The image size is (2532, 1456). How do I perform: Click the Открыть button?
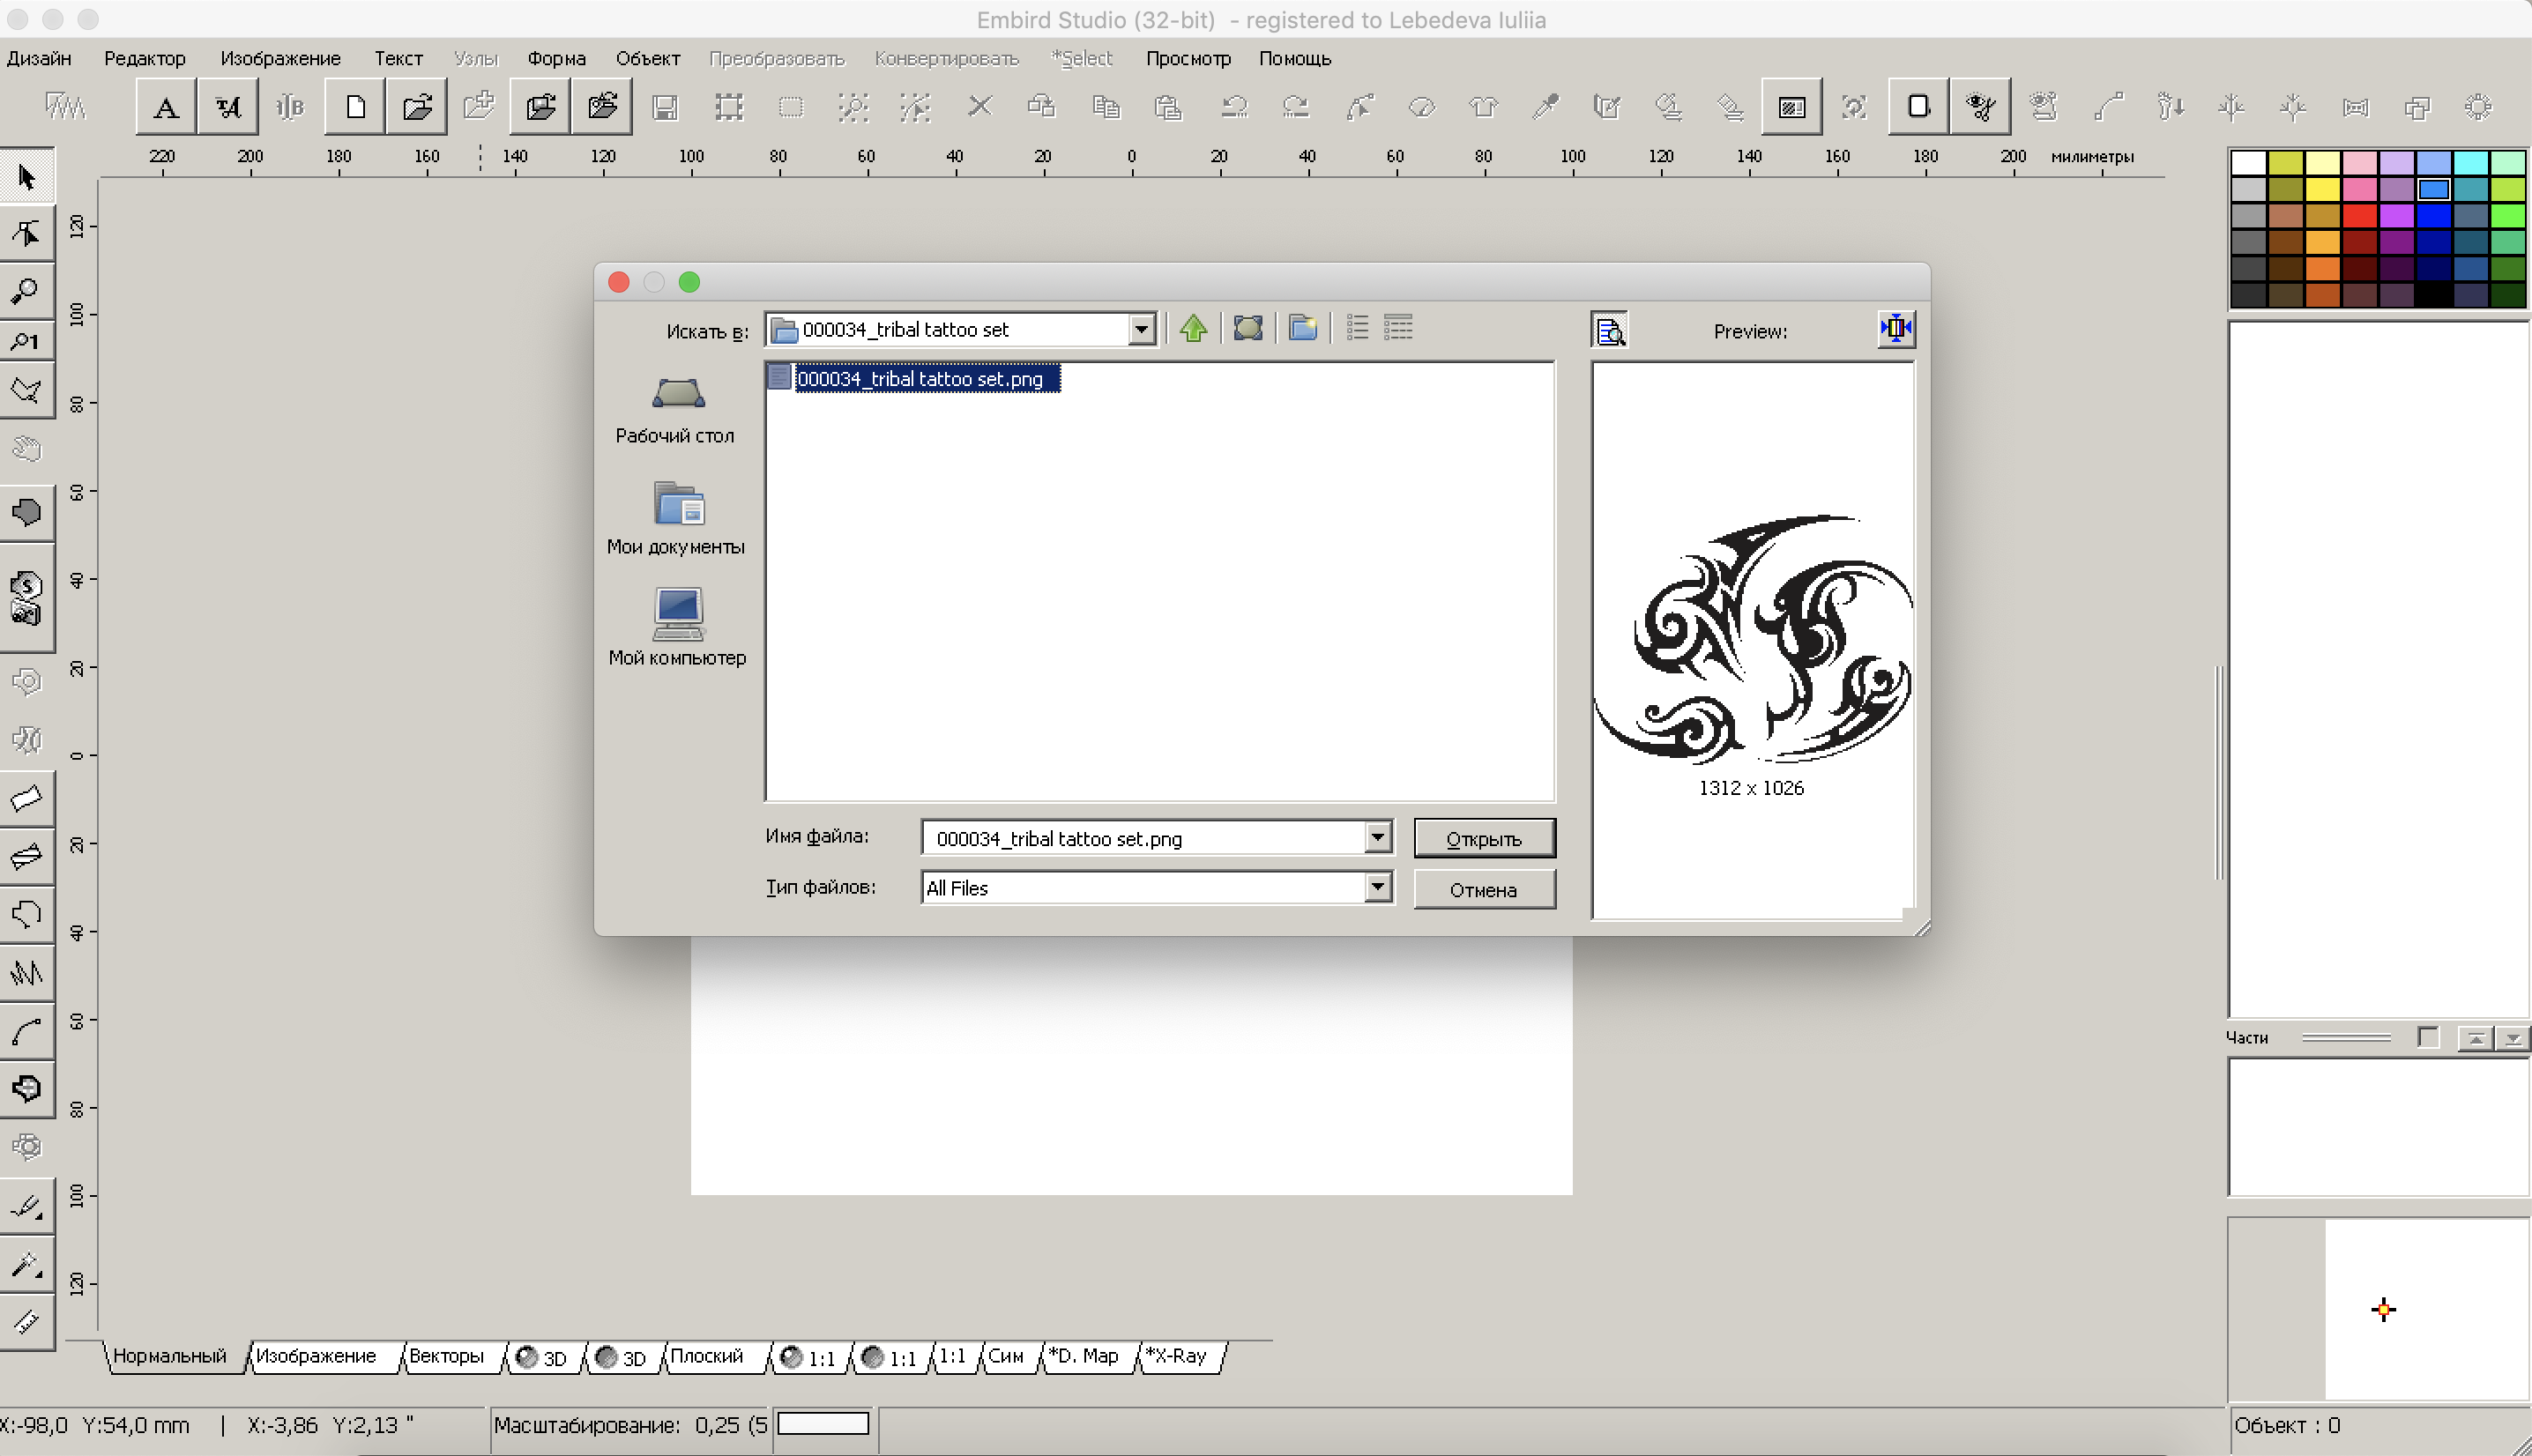pyautogui.click(x=1483, y=839)
